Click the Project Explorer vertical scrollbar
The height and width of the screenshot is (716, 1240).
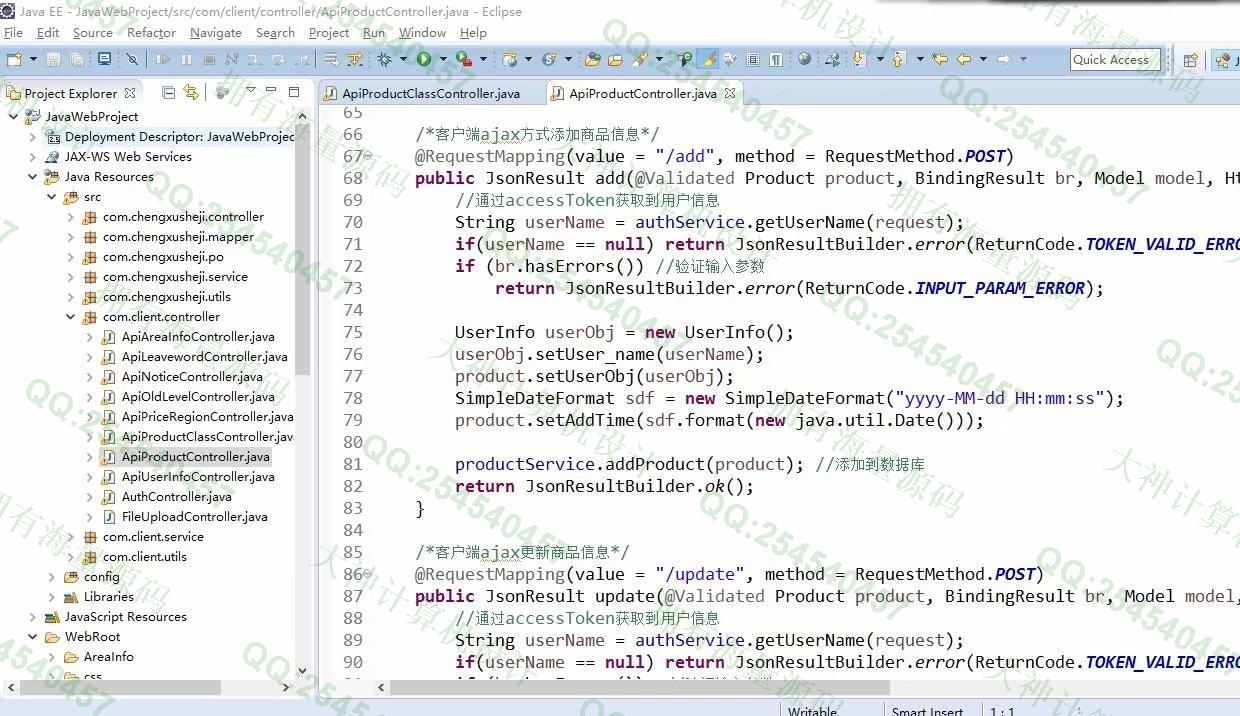[x=303, y=250]
